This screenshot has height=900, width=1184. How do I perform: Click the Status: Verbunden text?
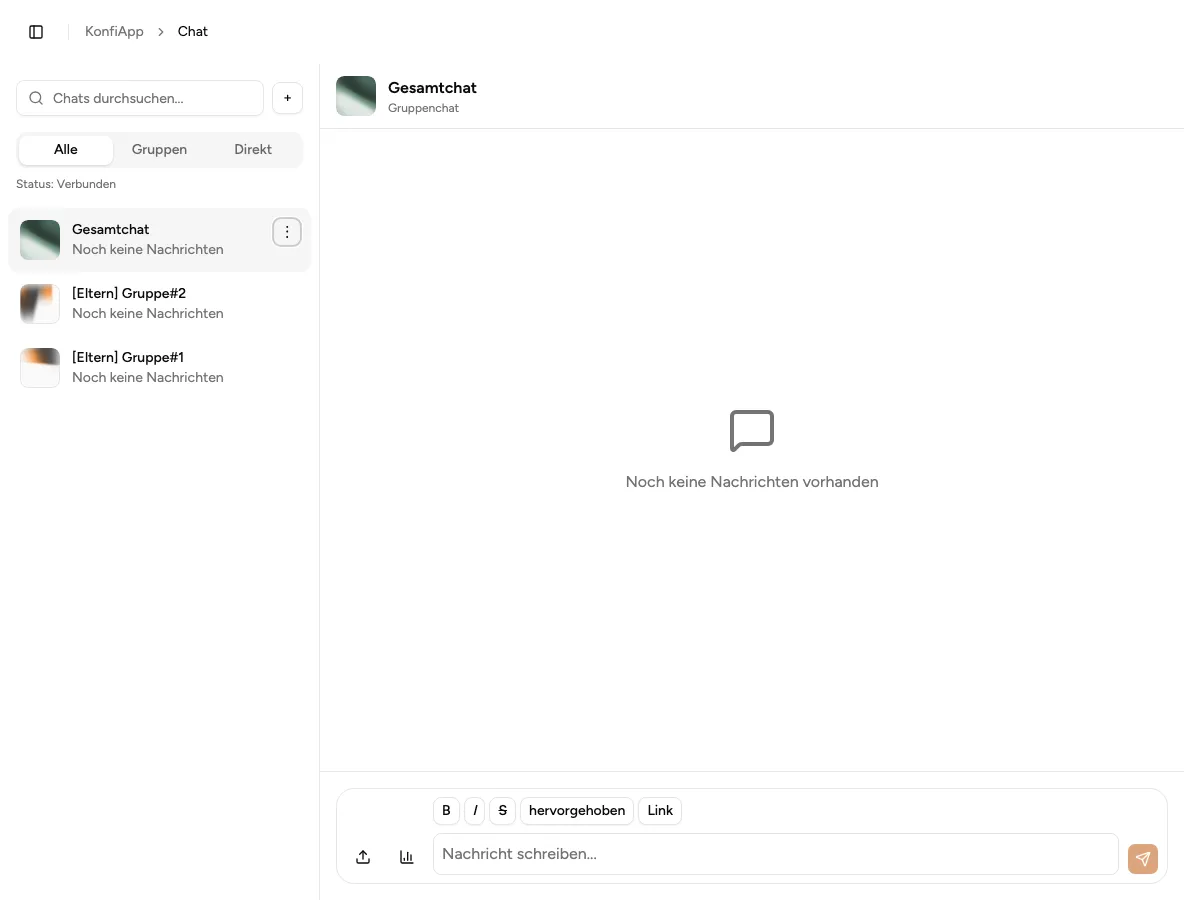click(66, 184)
